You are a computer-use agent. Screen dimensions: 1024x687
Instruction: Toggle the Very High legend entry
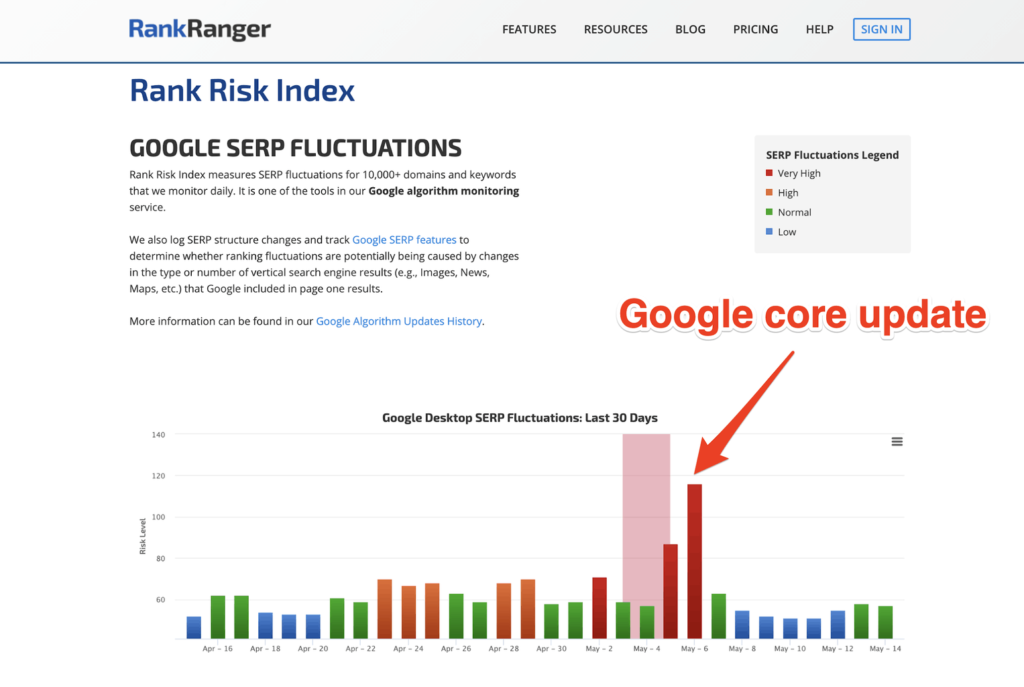(x=793, y=173)
